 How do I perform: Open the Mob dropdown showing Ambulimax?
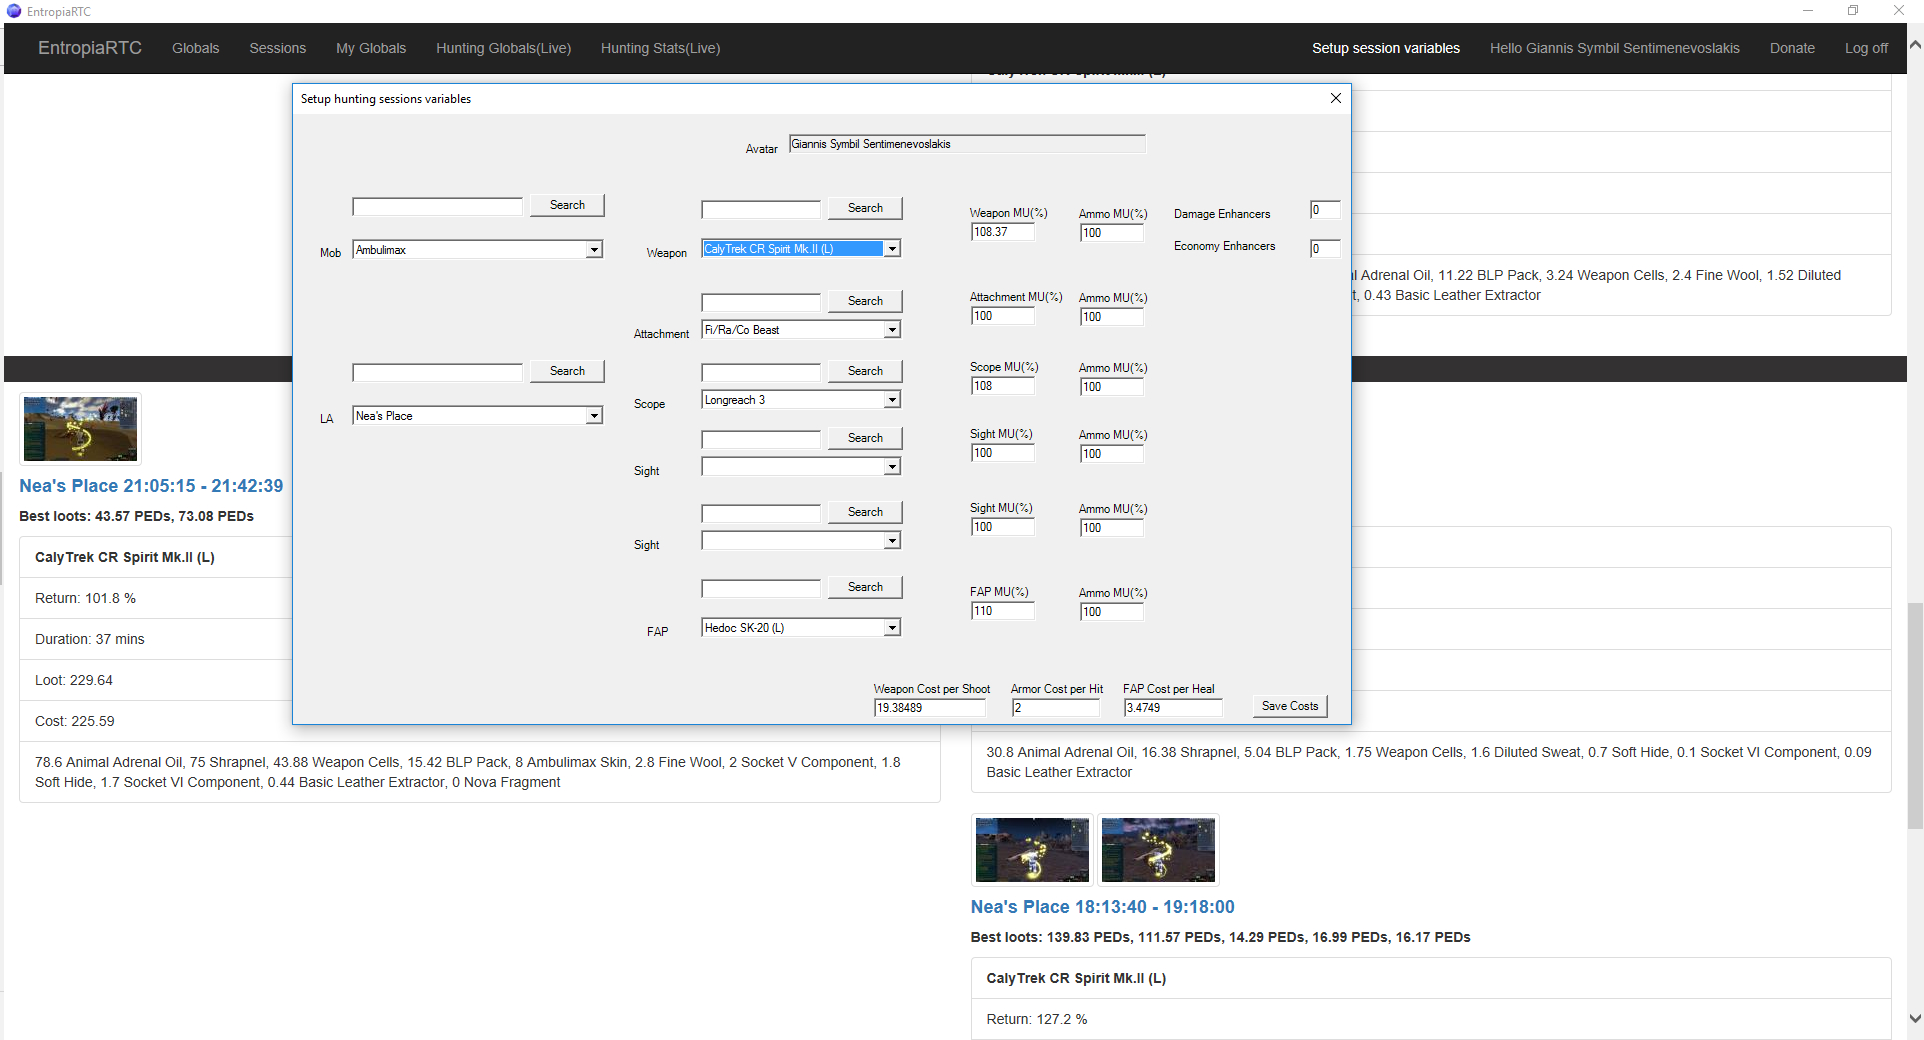pyautogui.click(x=594, y=250)
